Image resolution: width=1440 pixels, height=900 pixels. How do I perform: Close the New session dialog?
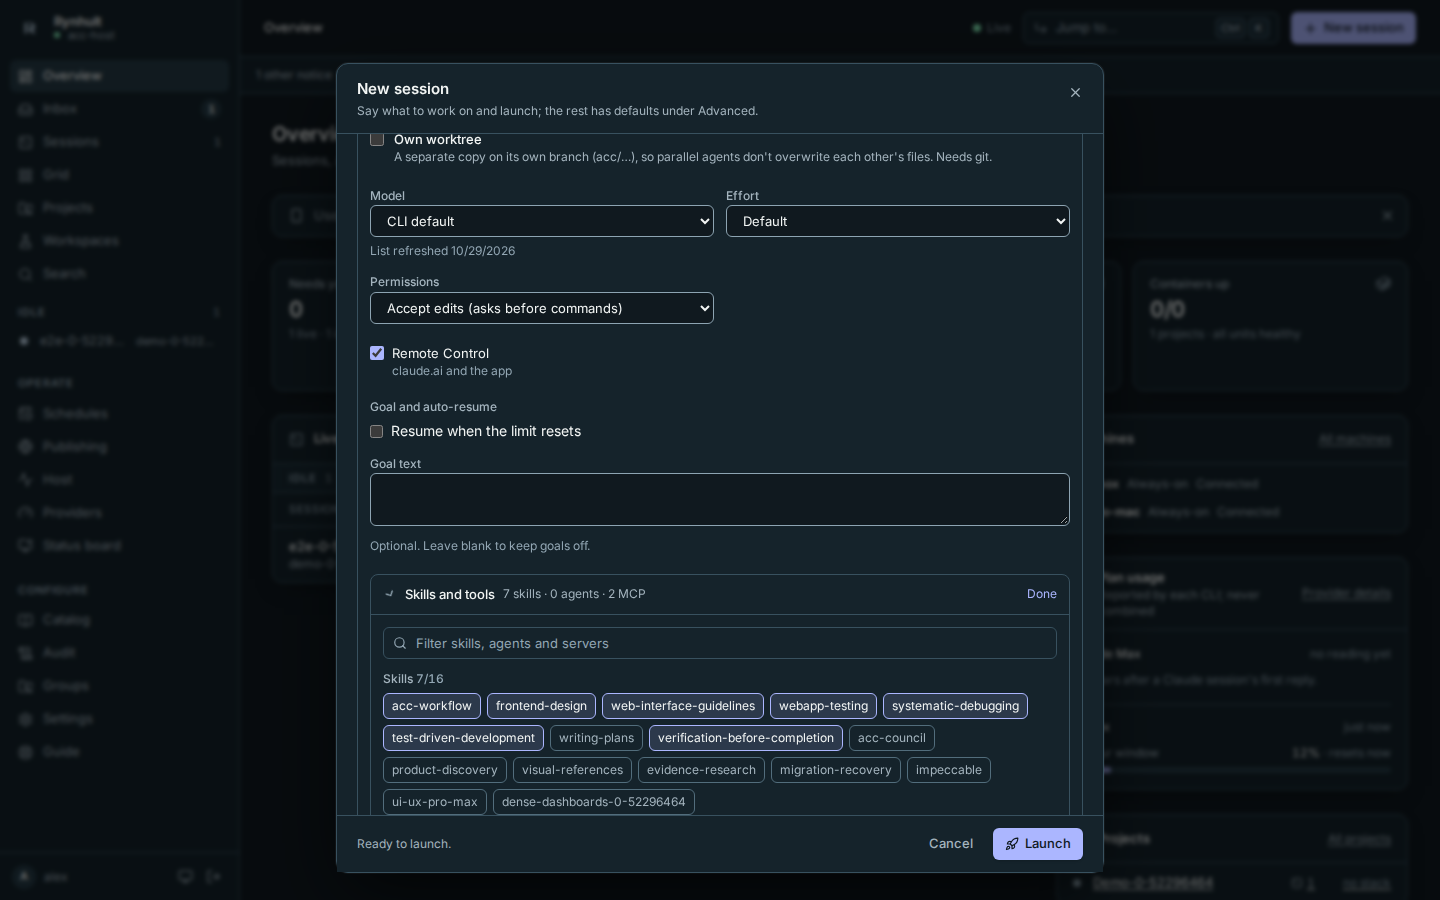[1075, 93]
